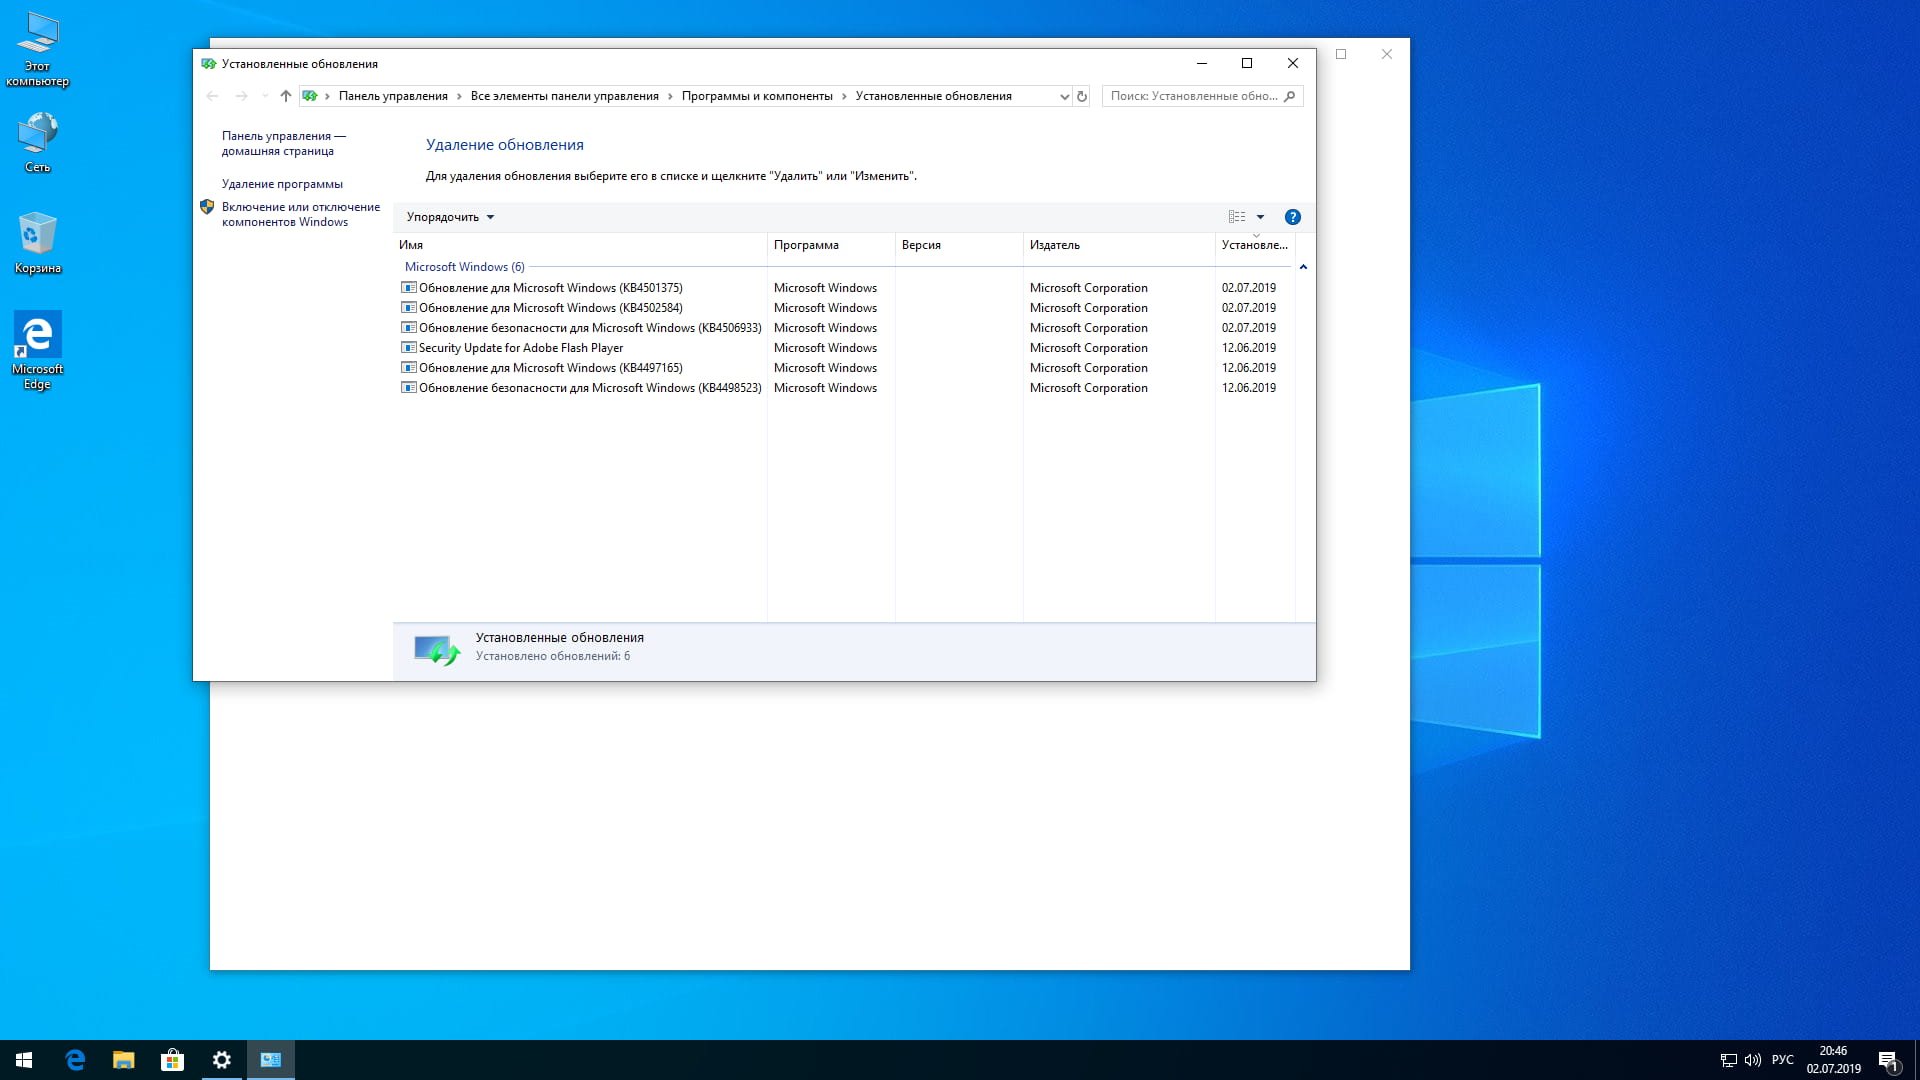This screenshot has height=1080, width=1920.
Task: Sort by Издатель column header
Action: click(x=1119, y=245)
